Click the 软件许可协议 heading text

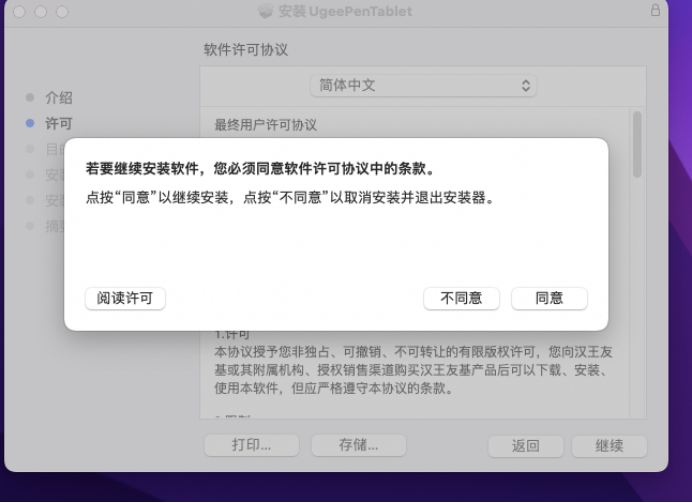pyautogui.click(x=245, y=50)
